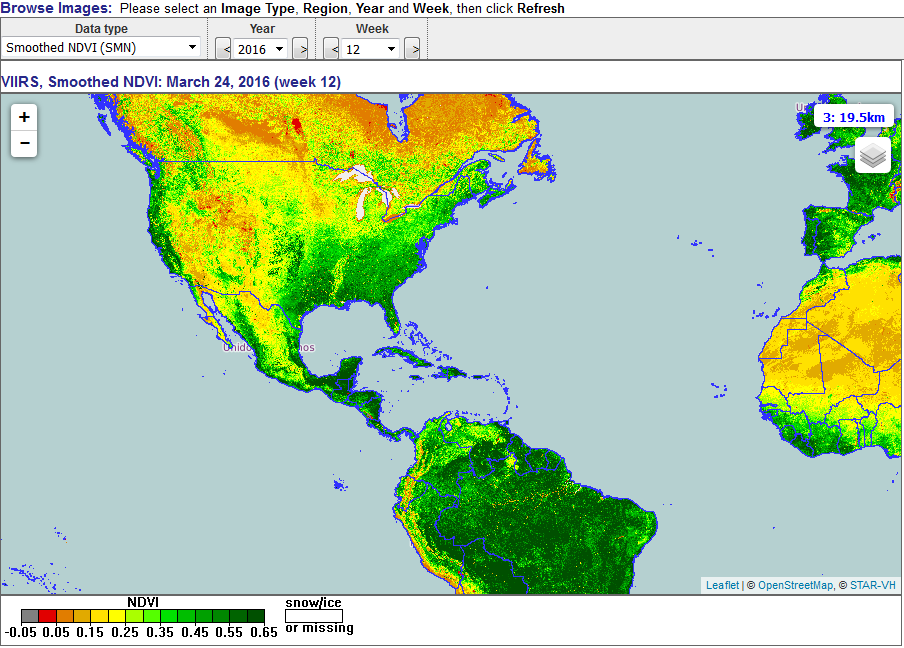The width and height of the screenshot is (904, 648).
Task: Click the 19.5km resolution indicator
Action: [x=853, y=117]
